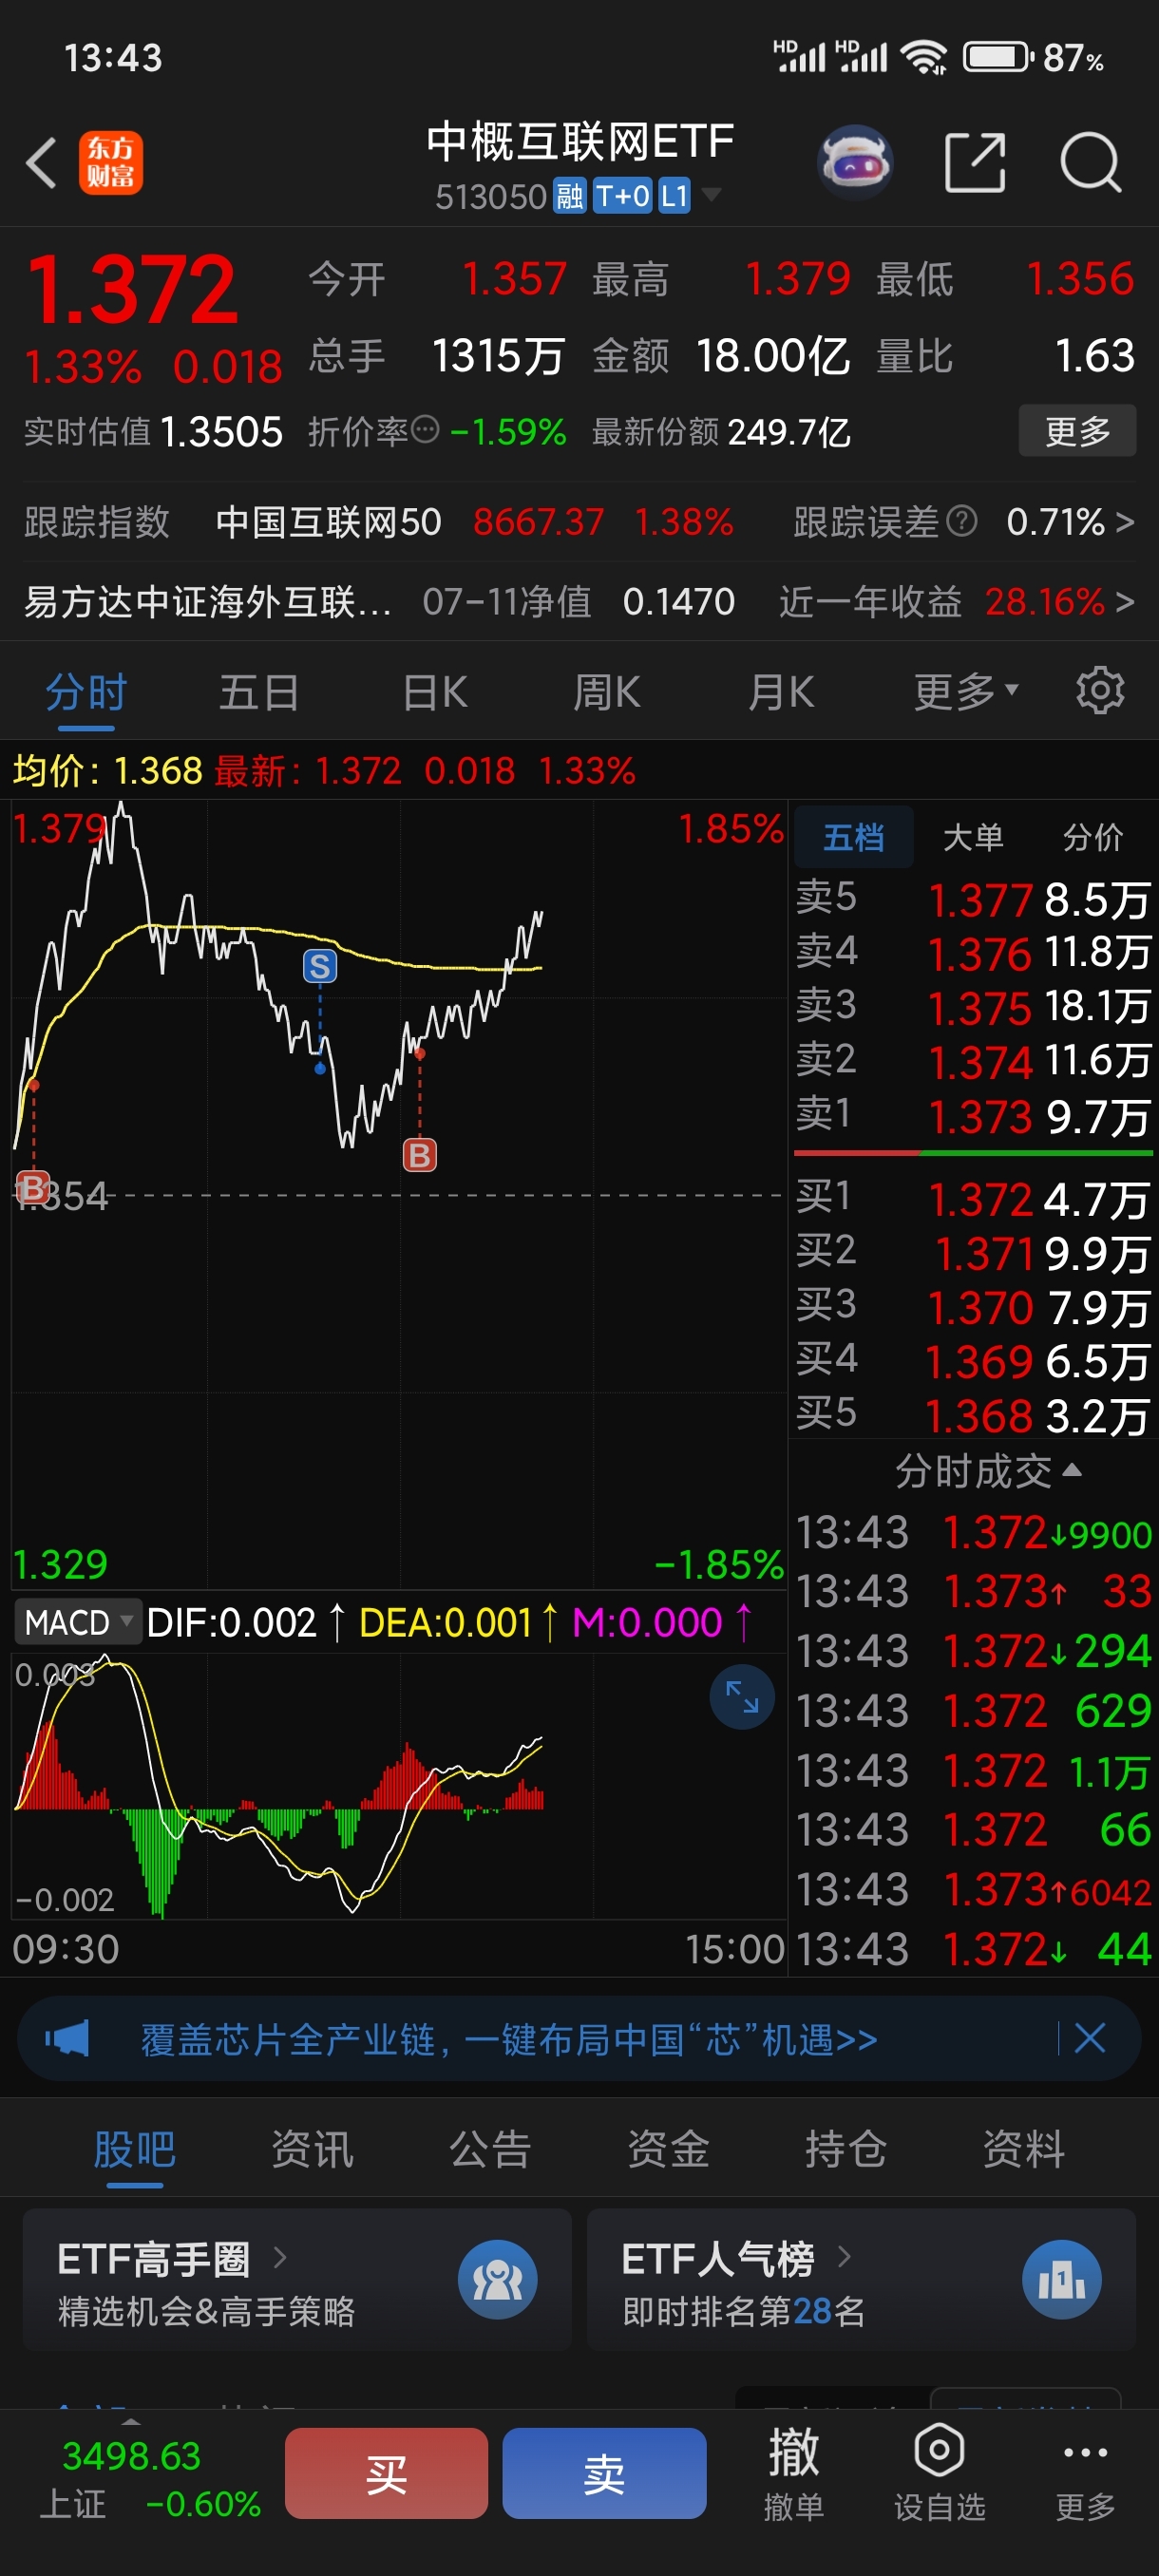1159x2576 pixels.
Task: Tap the red 买 buy button
Action: point(386,2472)
